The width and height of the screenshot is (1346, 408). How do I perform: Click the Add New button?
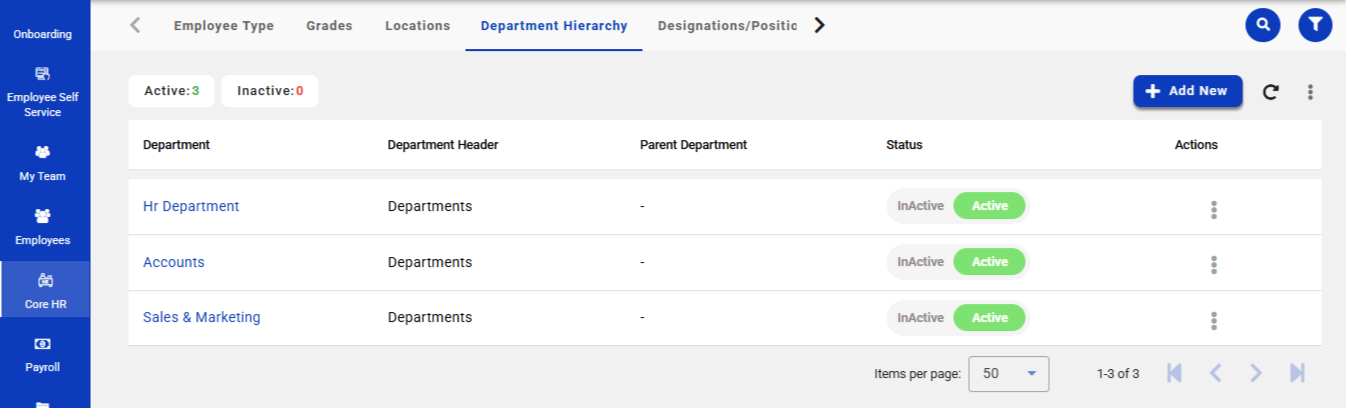pyautogui.click(x=1187, y=91)
